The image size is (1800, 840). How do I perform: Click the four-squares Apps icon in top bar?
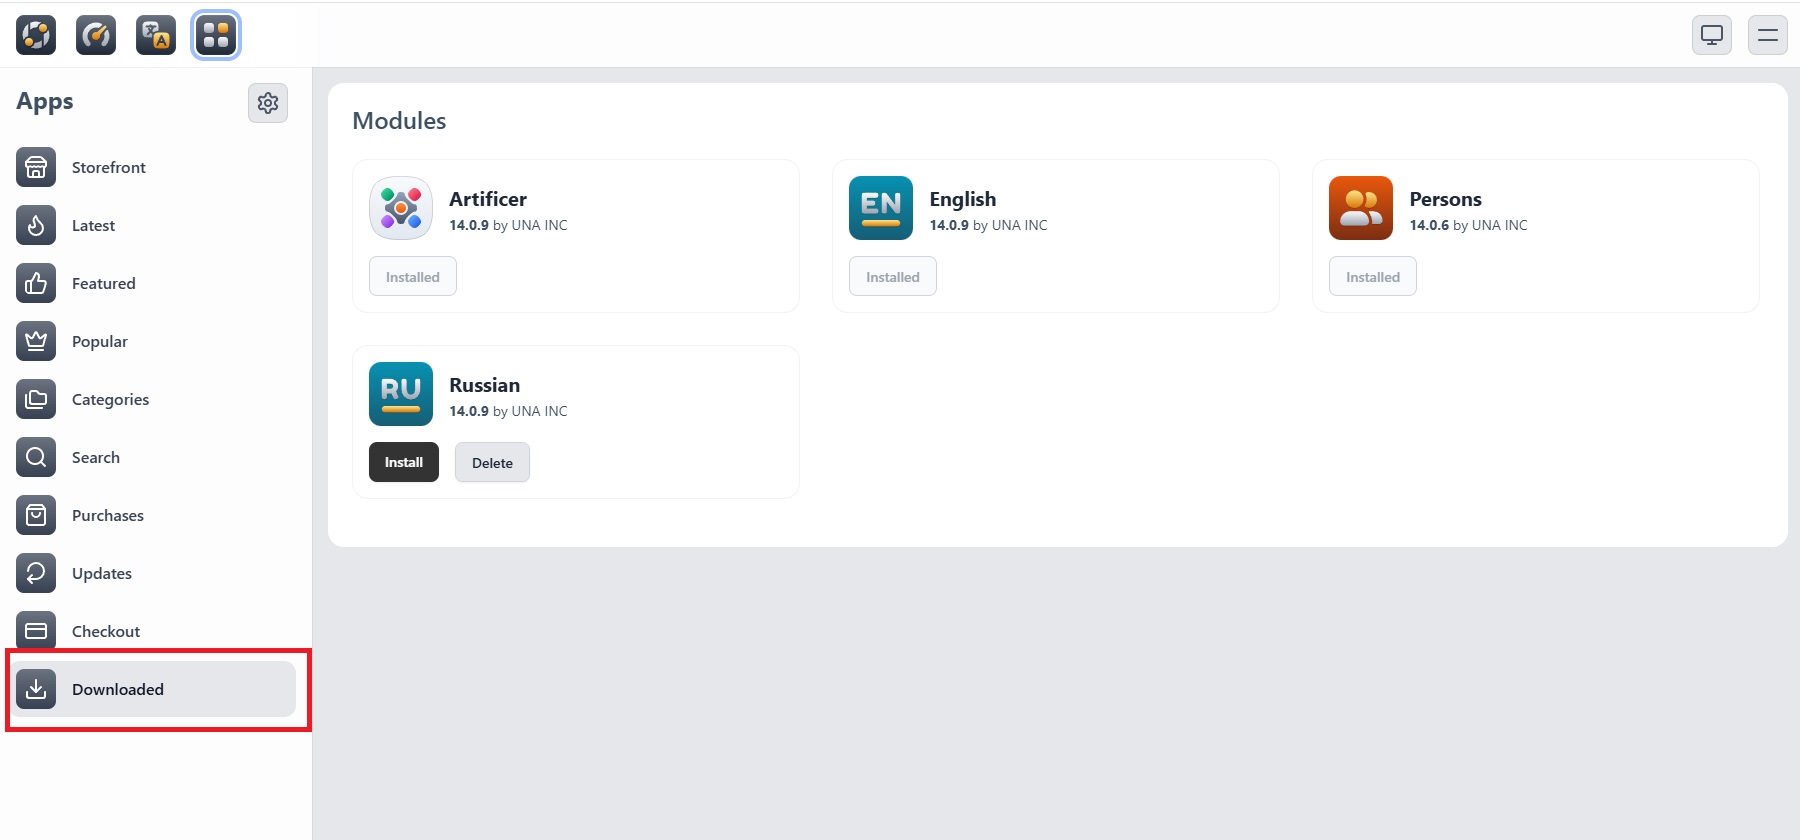tap(216, 35)
